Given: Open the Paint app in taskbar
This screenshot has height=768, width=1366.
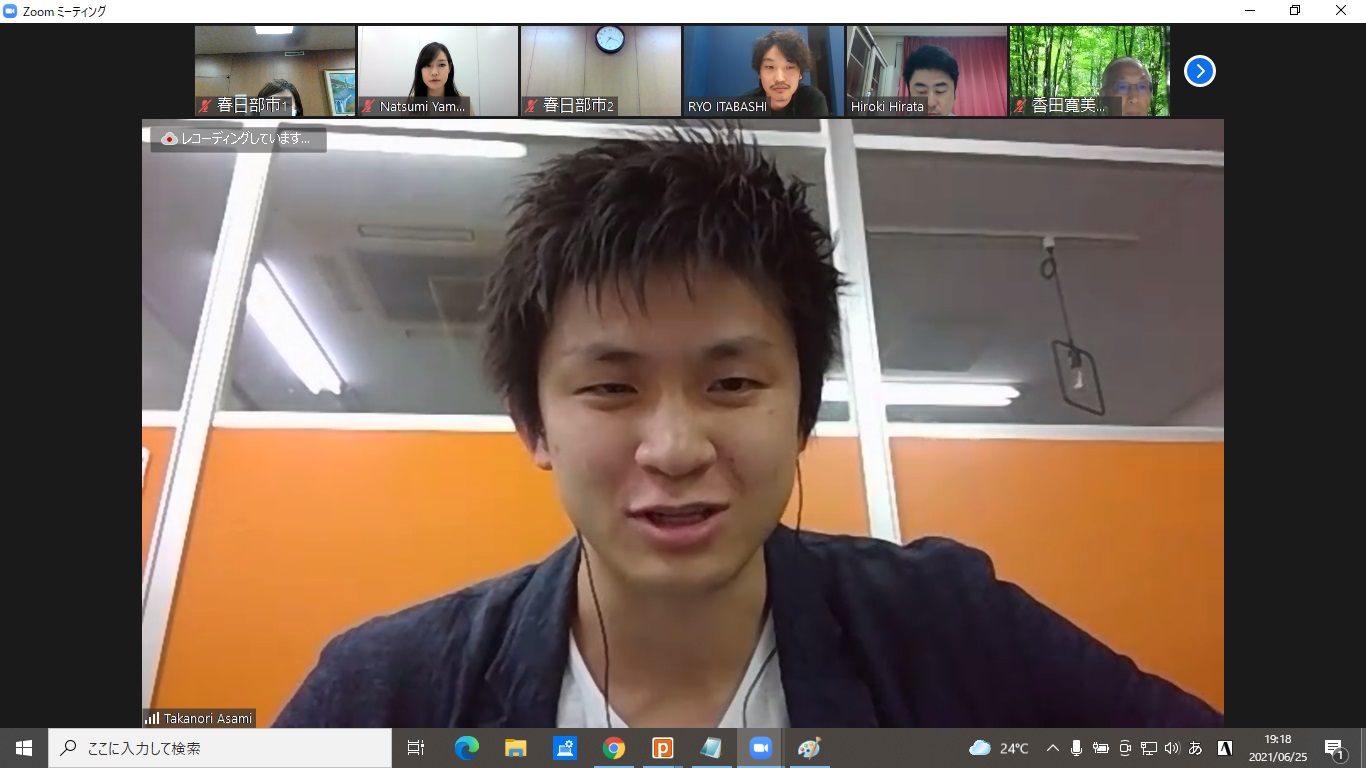Looking at the screenshot, I should pos(809,748).
